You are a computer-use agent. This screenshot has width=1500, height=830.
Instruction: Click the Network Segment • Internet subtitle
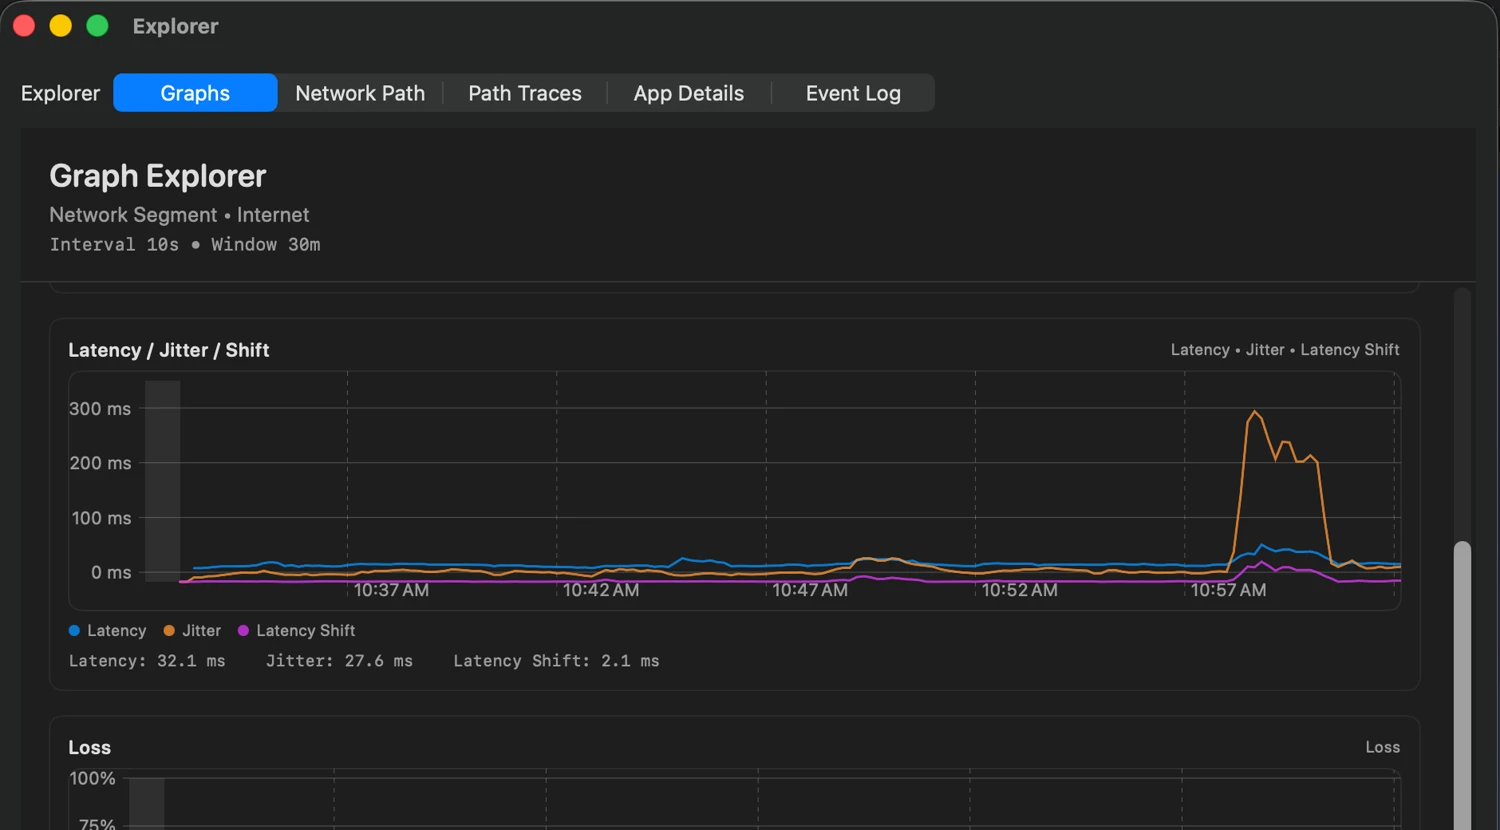tap(179, 215)
